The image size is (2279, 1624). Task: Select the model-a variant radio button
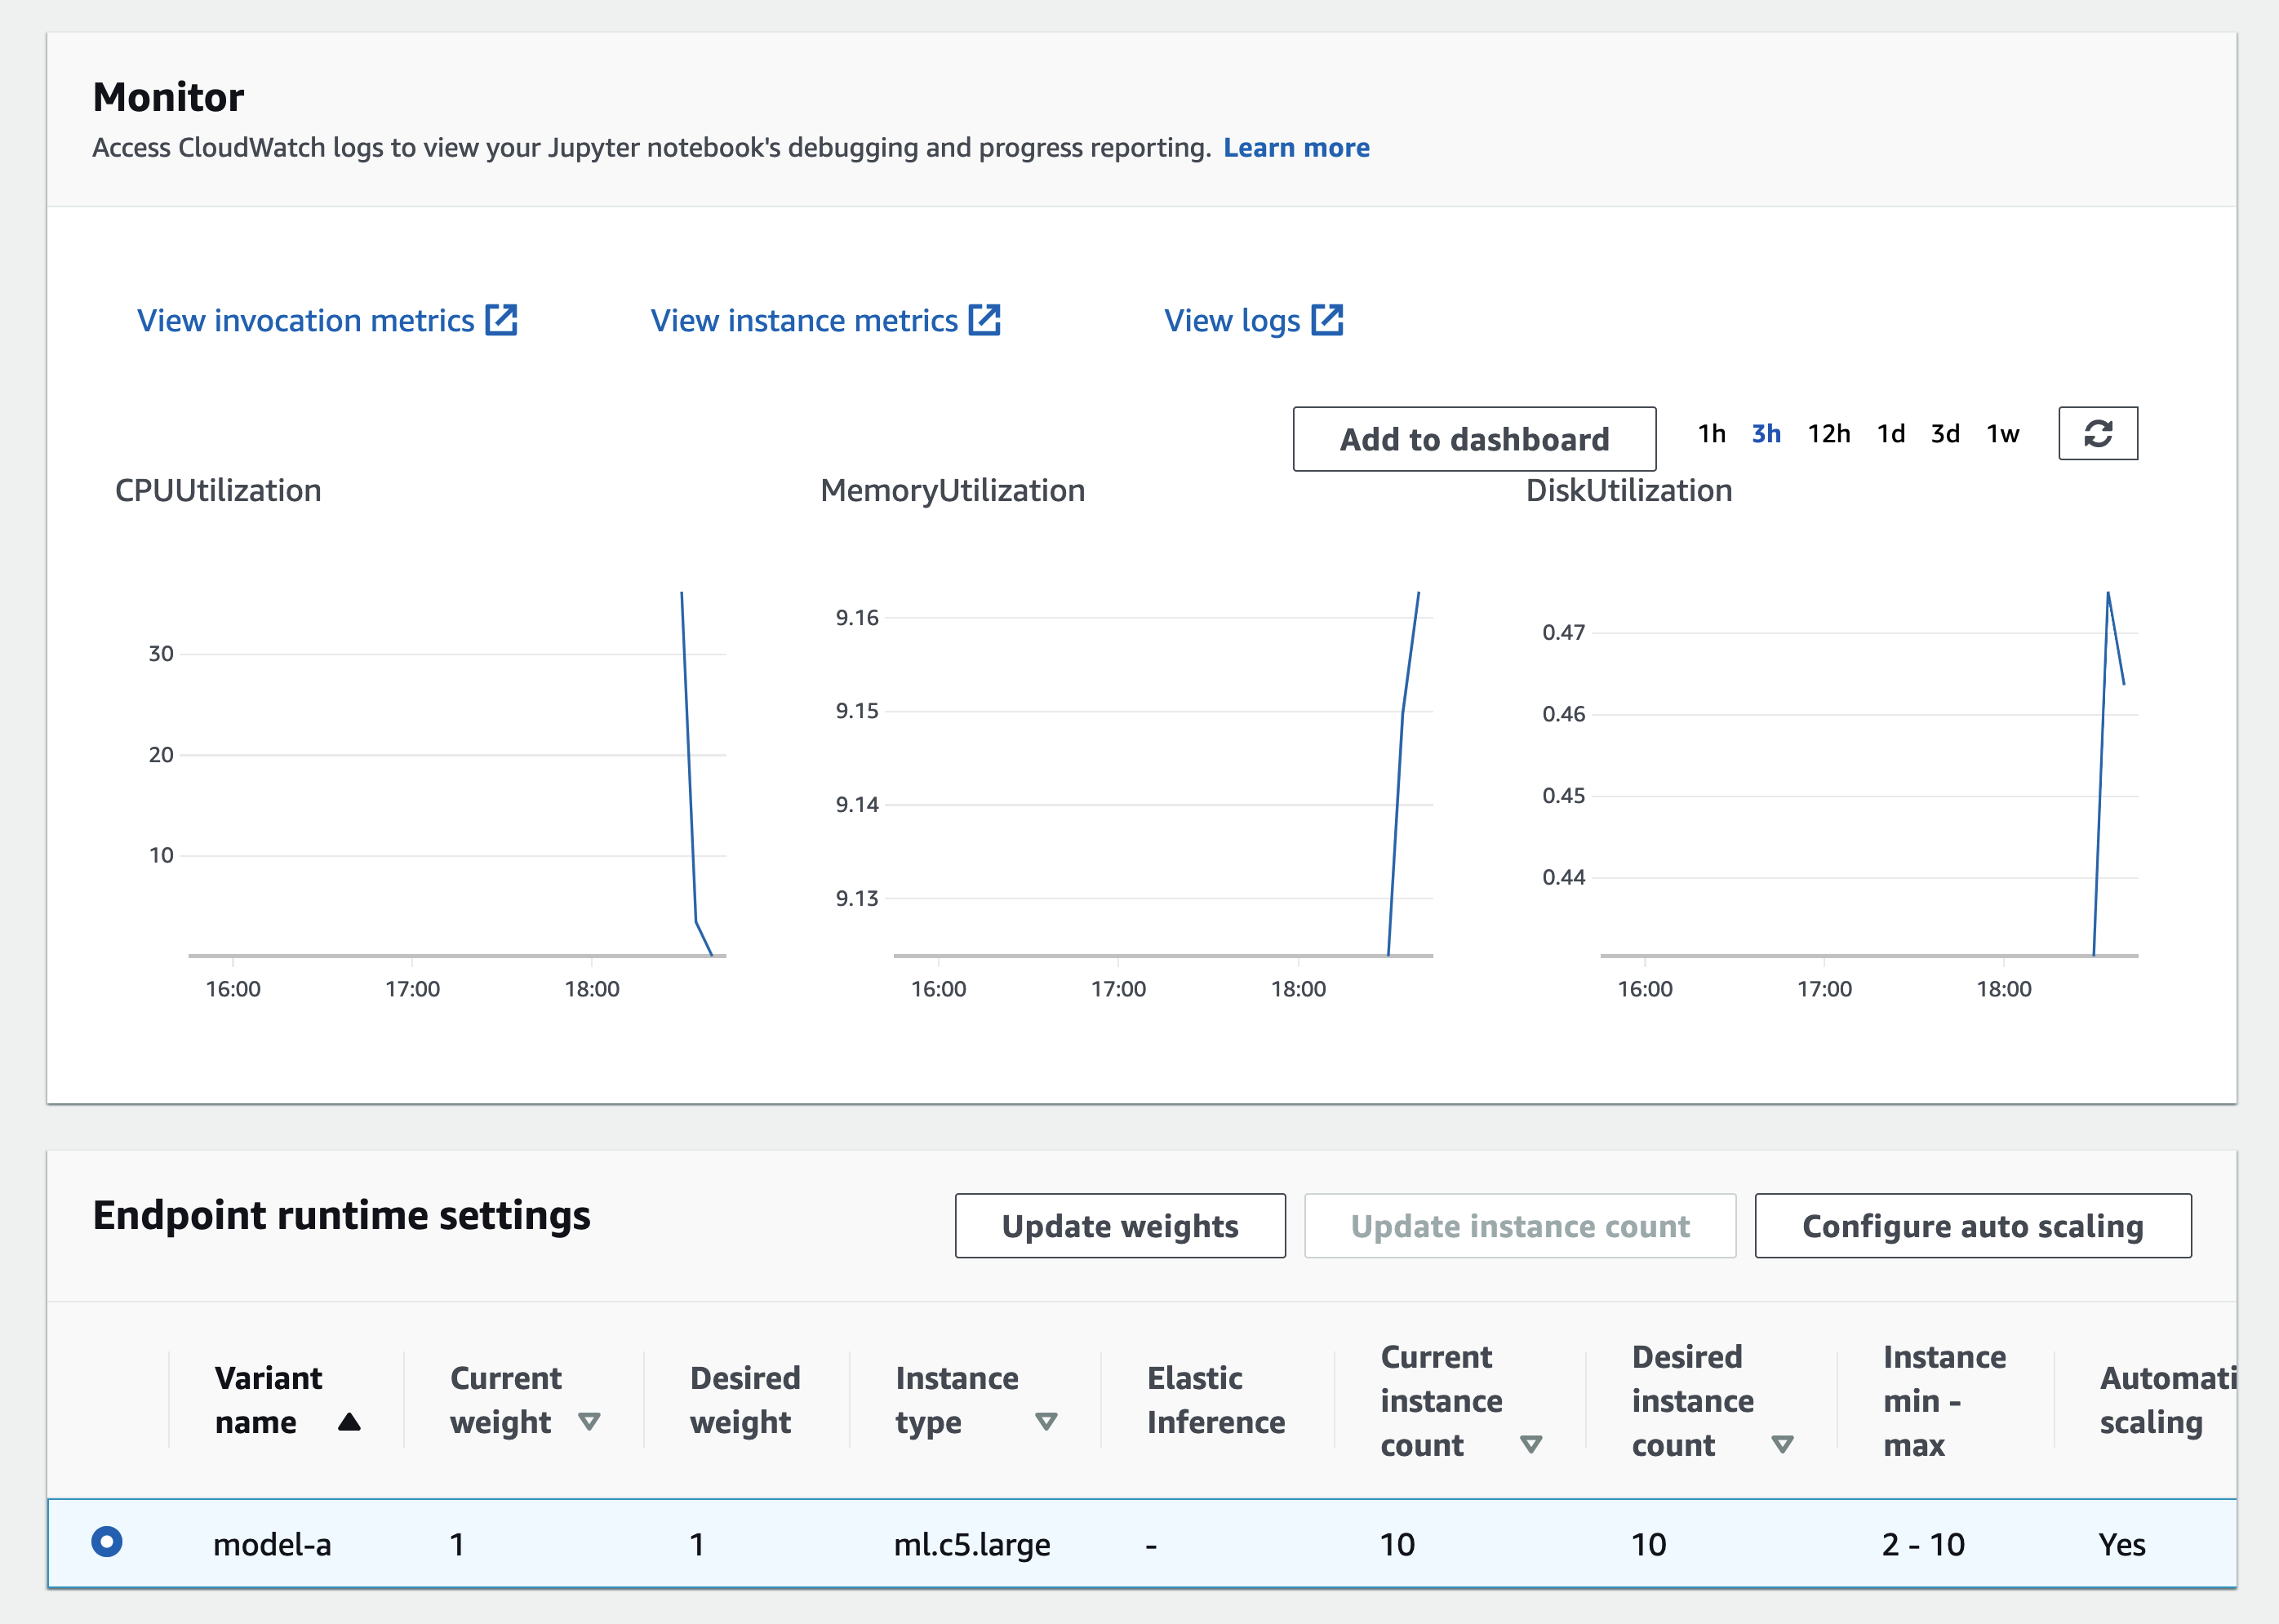(107, 1542)
